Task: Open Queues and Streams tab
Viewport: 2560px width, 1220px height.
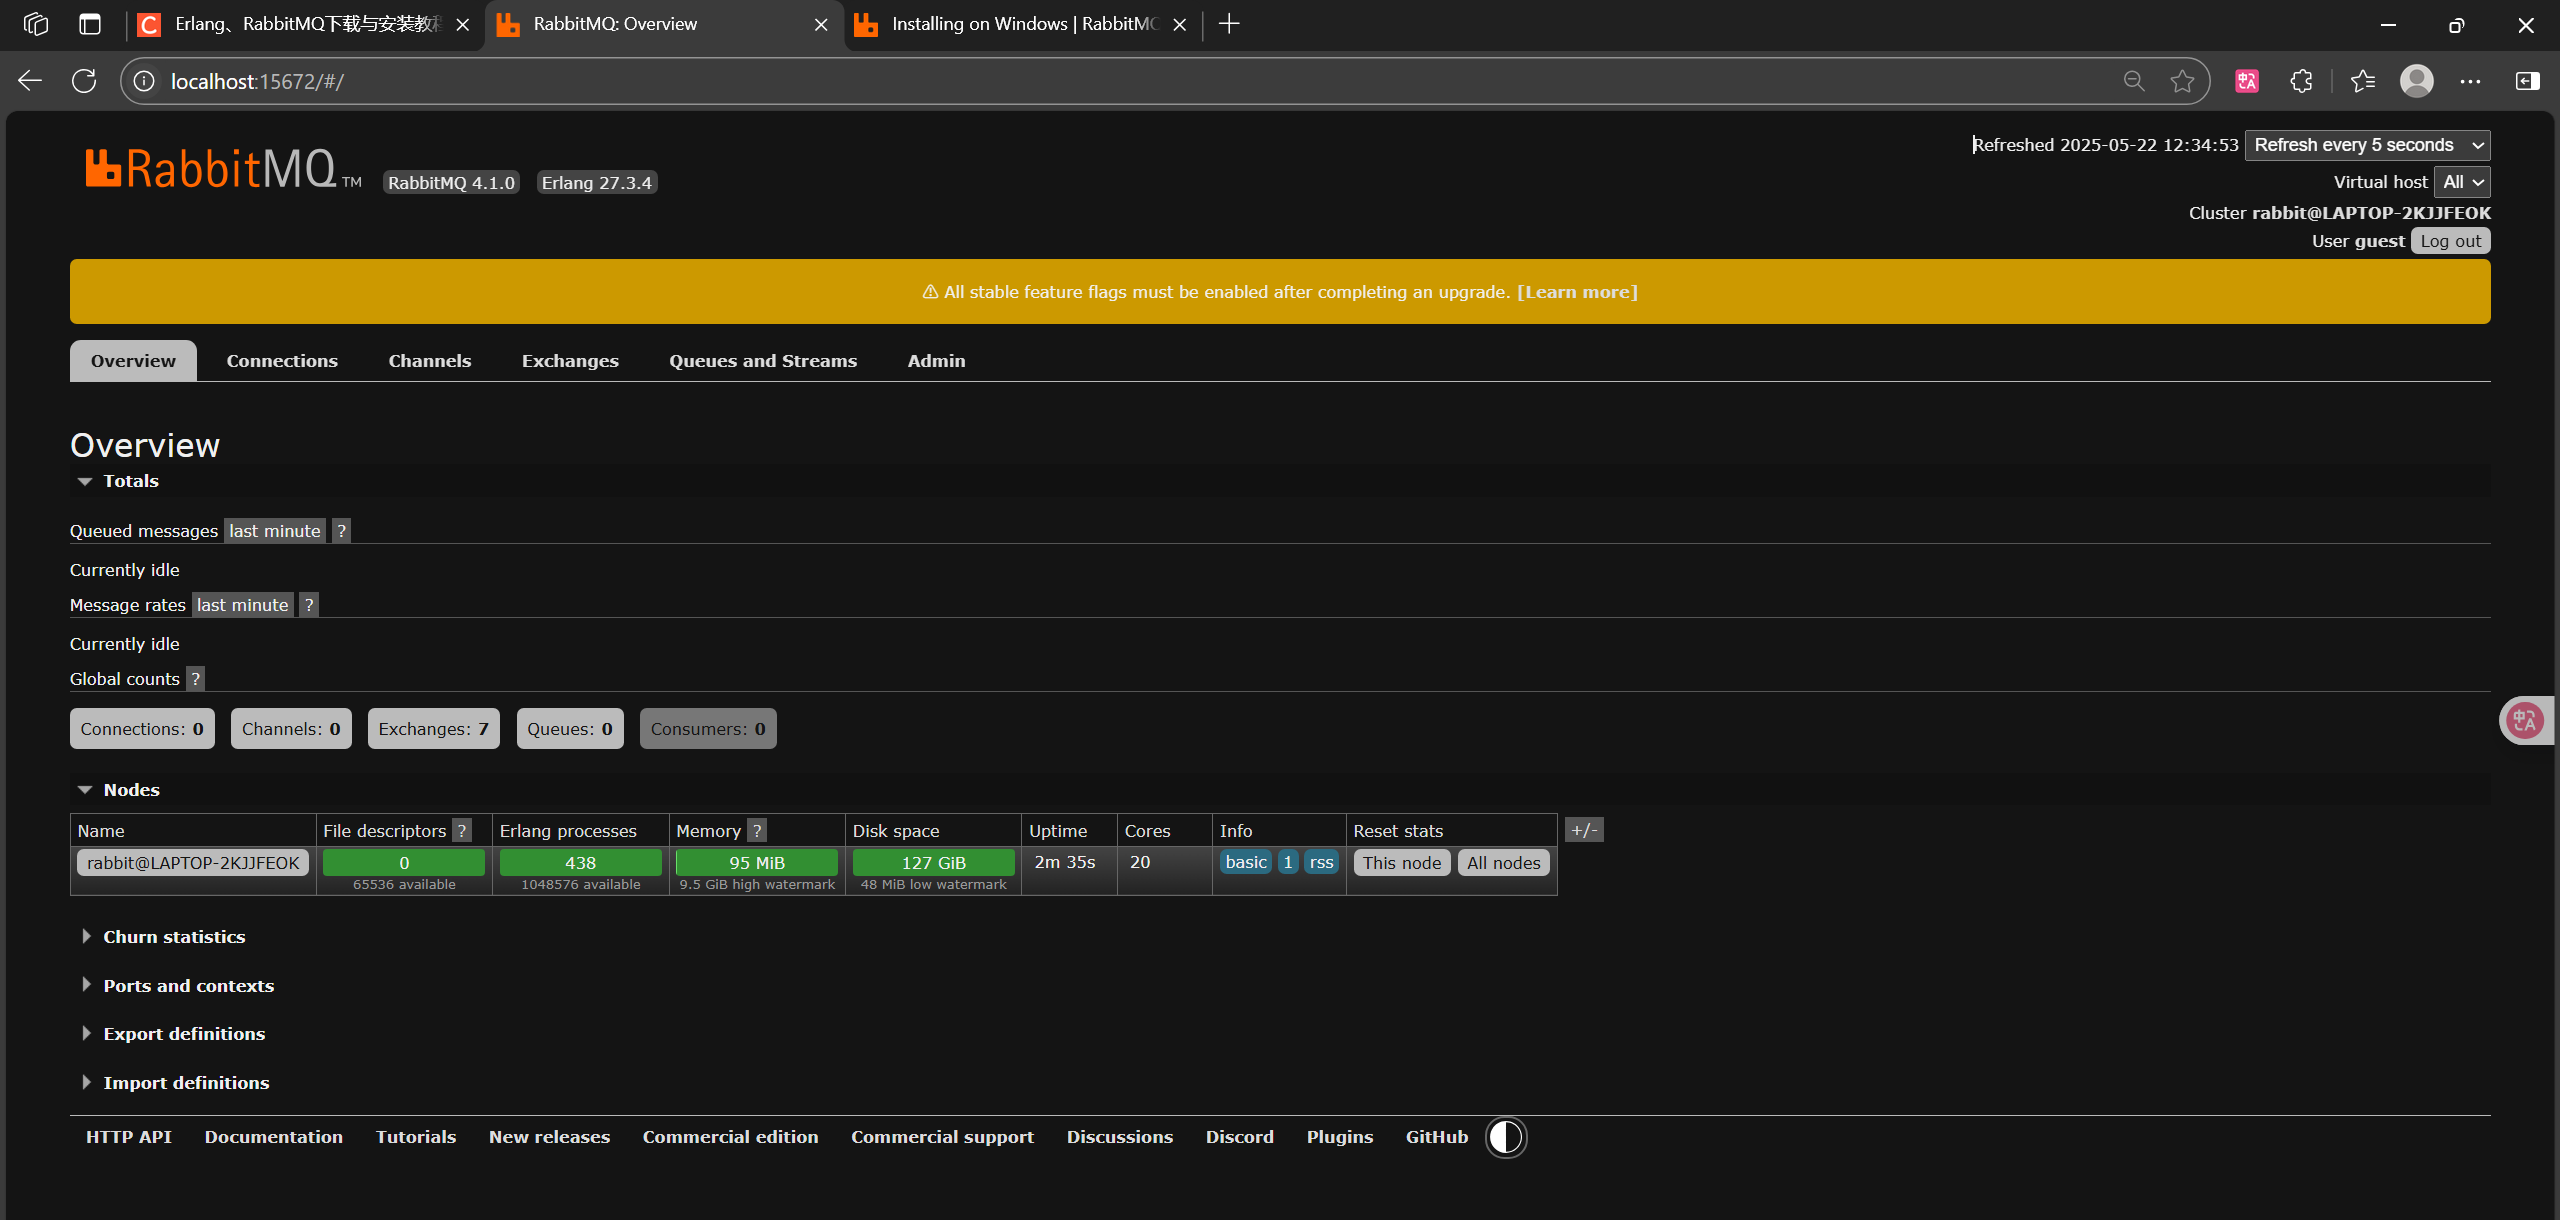Action: (763, 361)
